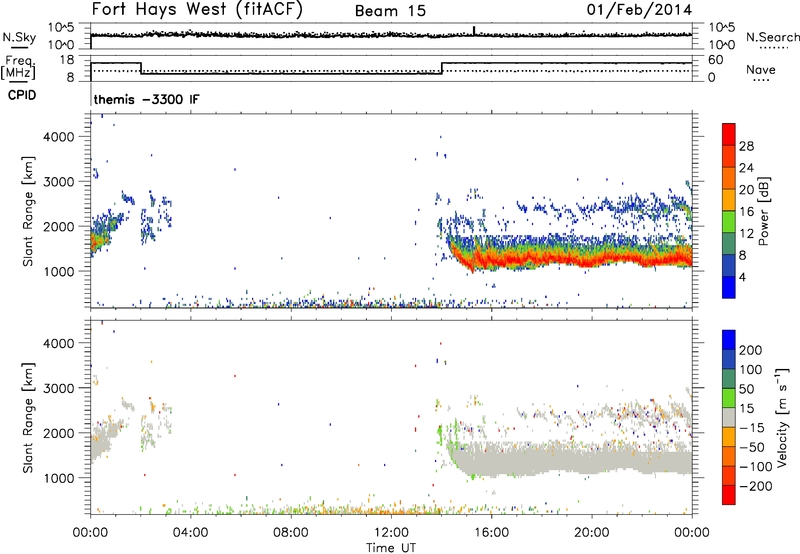Image resolution: width=800 pixels, height=554 pixels.
Task: Click the '16:00' time axis label
Action: pos(491,533)
